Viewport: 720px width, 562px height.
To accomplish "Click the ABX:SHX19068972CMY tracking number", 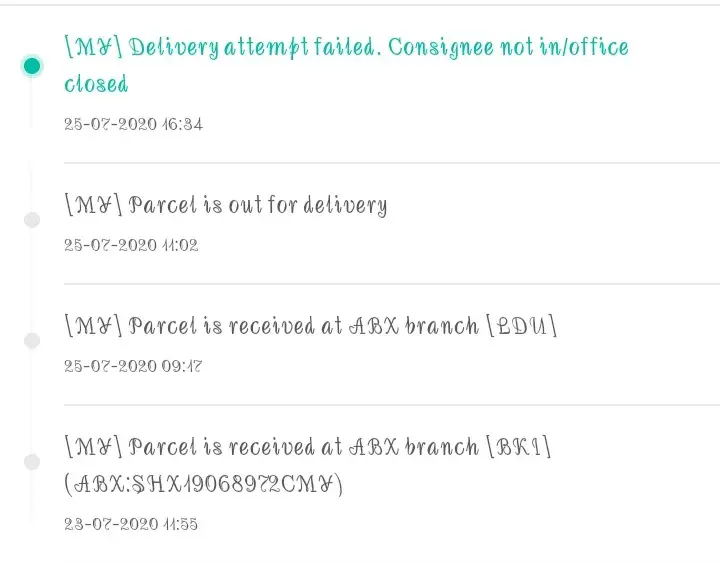I will tap(203, 485).
